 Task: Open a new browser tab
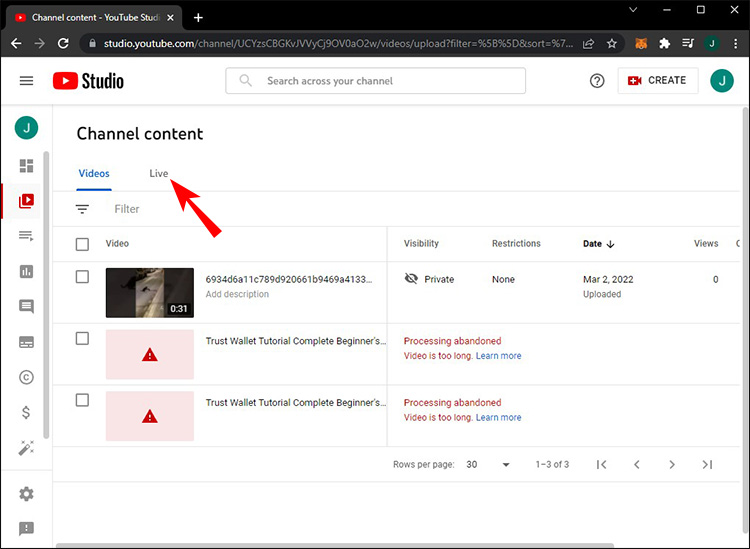(x=198, y=18)
